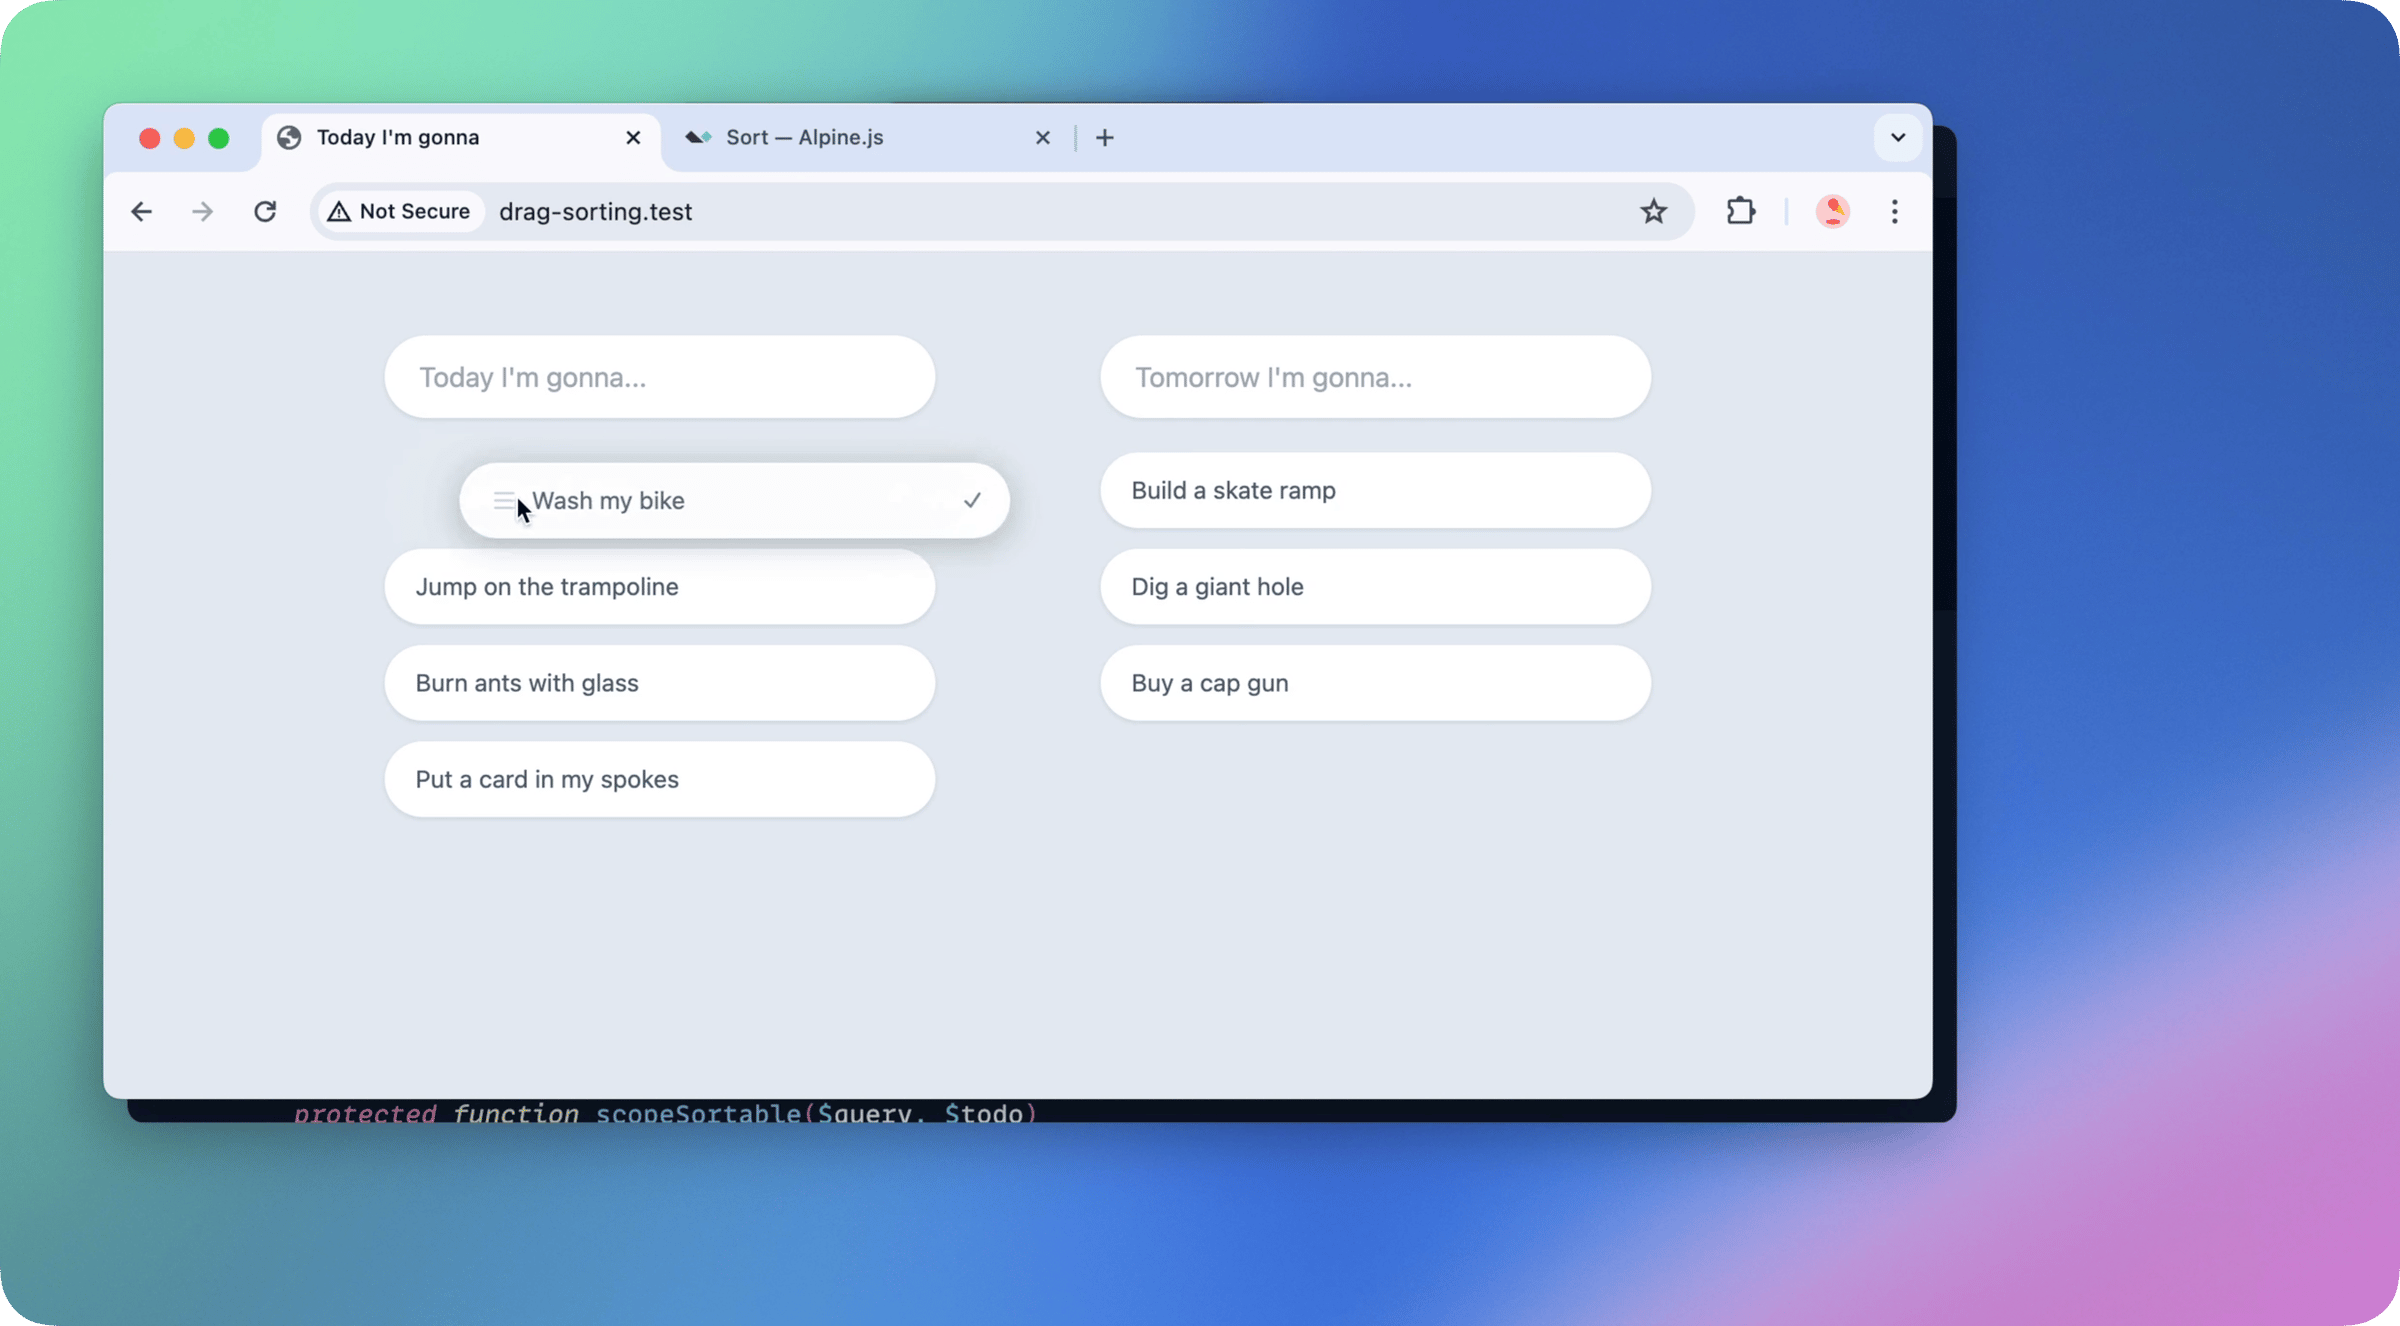Close the Sort — Alpine.js tab
Viewport: 2400px width, 1326px height.
coord(1042,137)
